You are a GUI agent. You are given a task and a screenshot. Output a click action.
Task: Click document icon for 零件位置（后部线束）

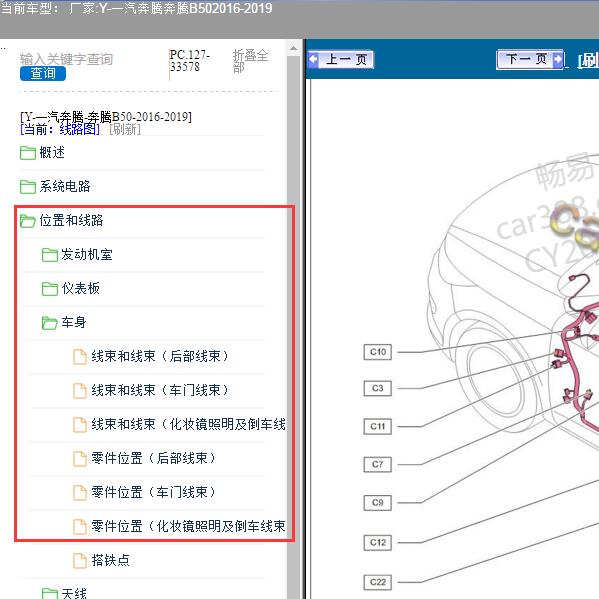[80, 459]
